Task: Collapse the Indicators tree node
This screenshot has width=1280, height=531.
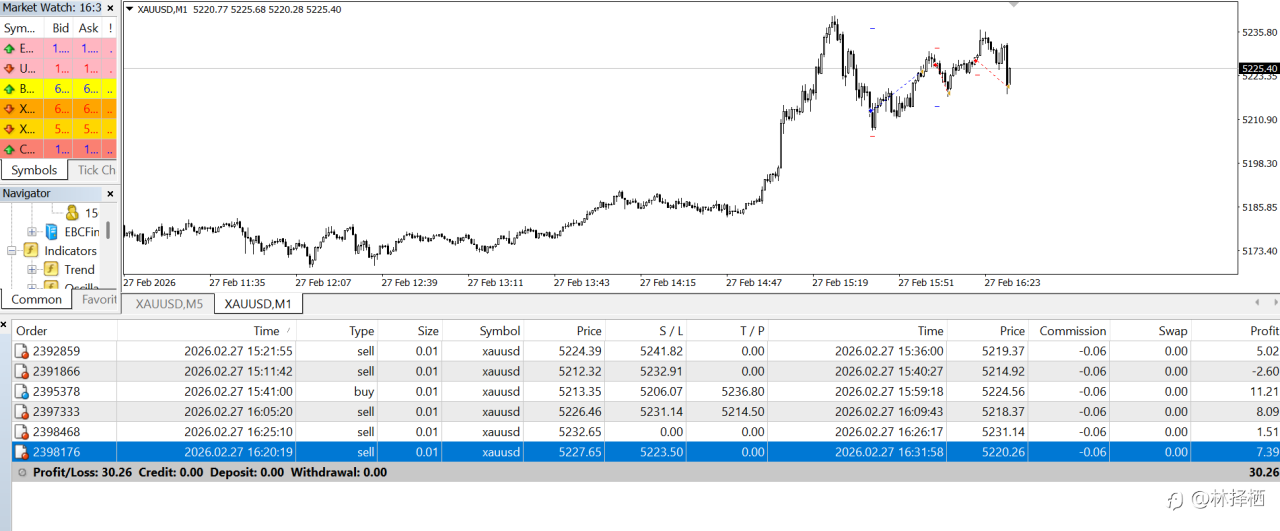Action: [x=13, y=251]
